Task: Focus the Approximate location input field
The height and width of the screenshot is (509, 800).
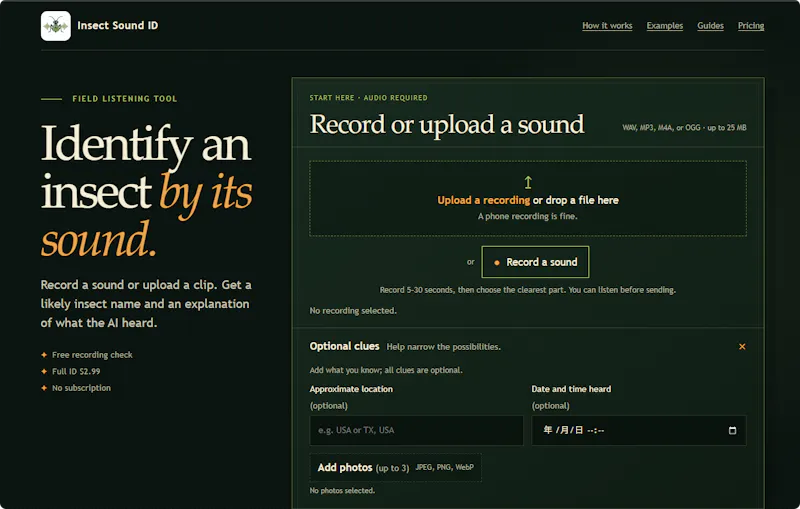Action: click(x=416, y=430)
